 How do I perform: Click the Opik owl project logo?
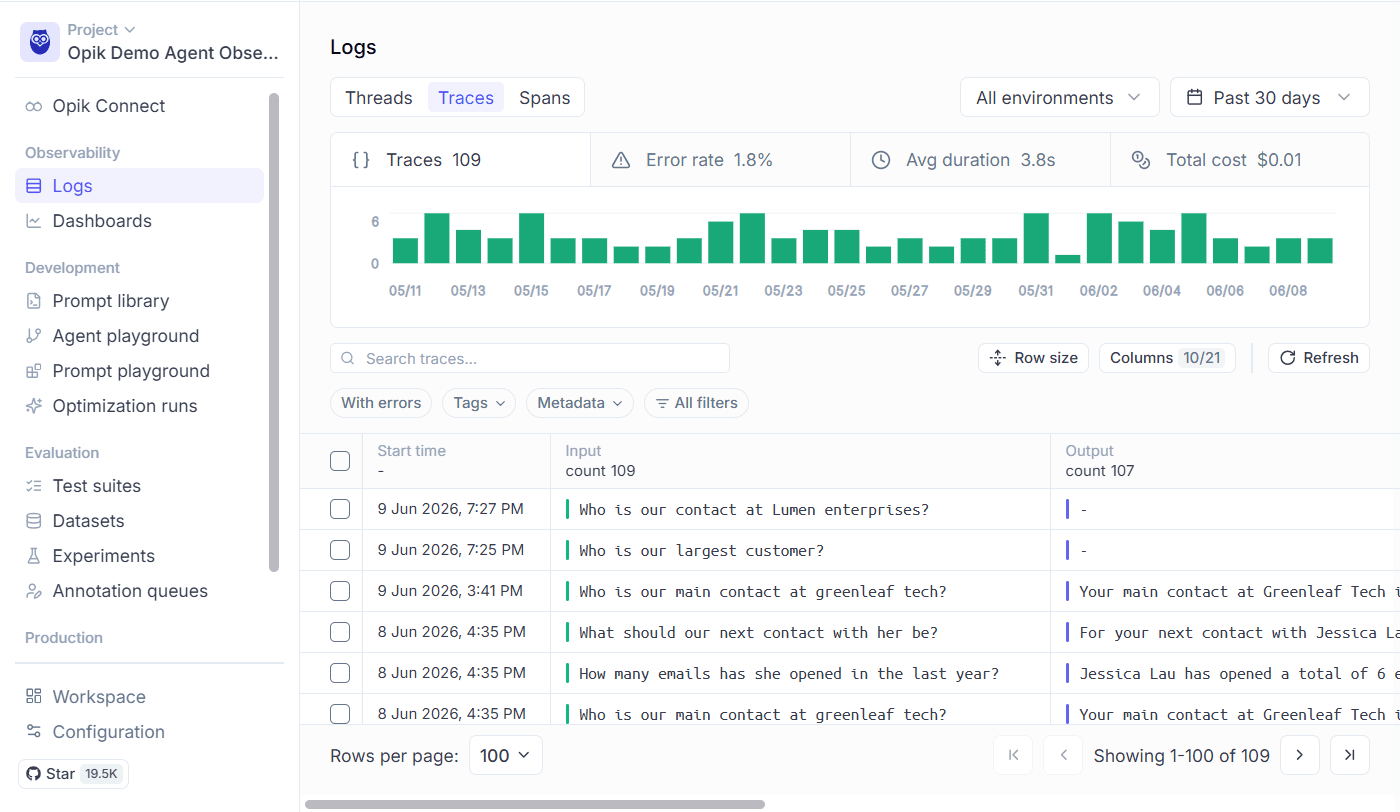pos(40,42)
